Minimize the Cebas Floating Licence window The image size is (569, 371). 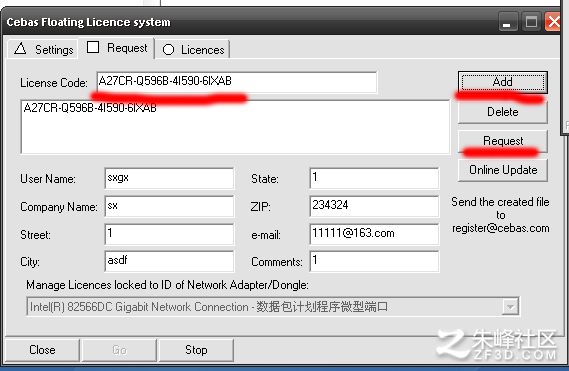click(507, 22)
